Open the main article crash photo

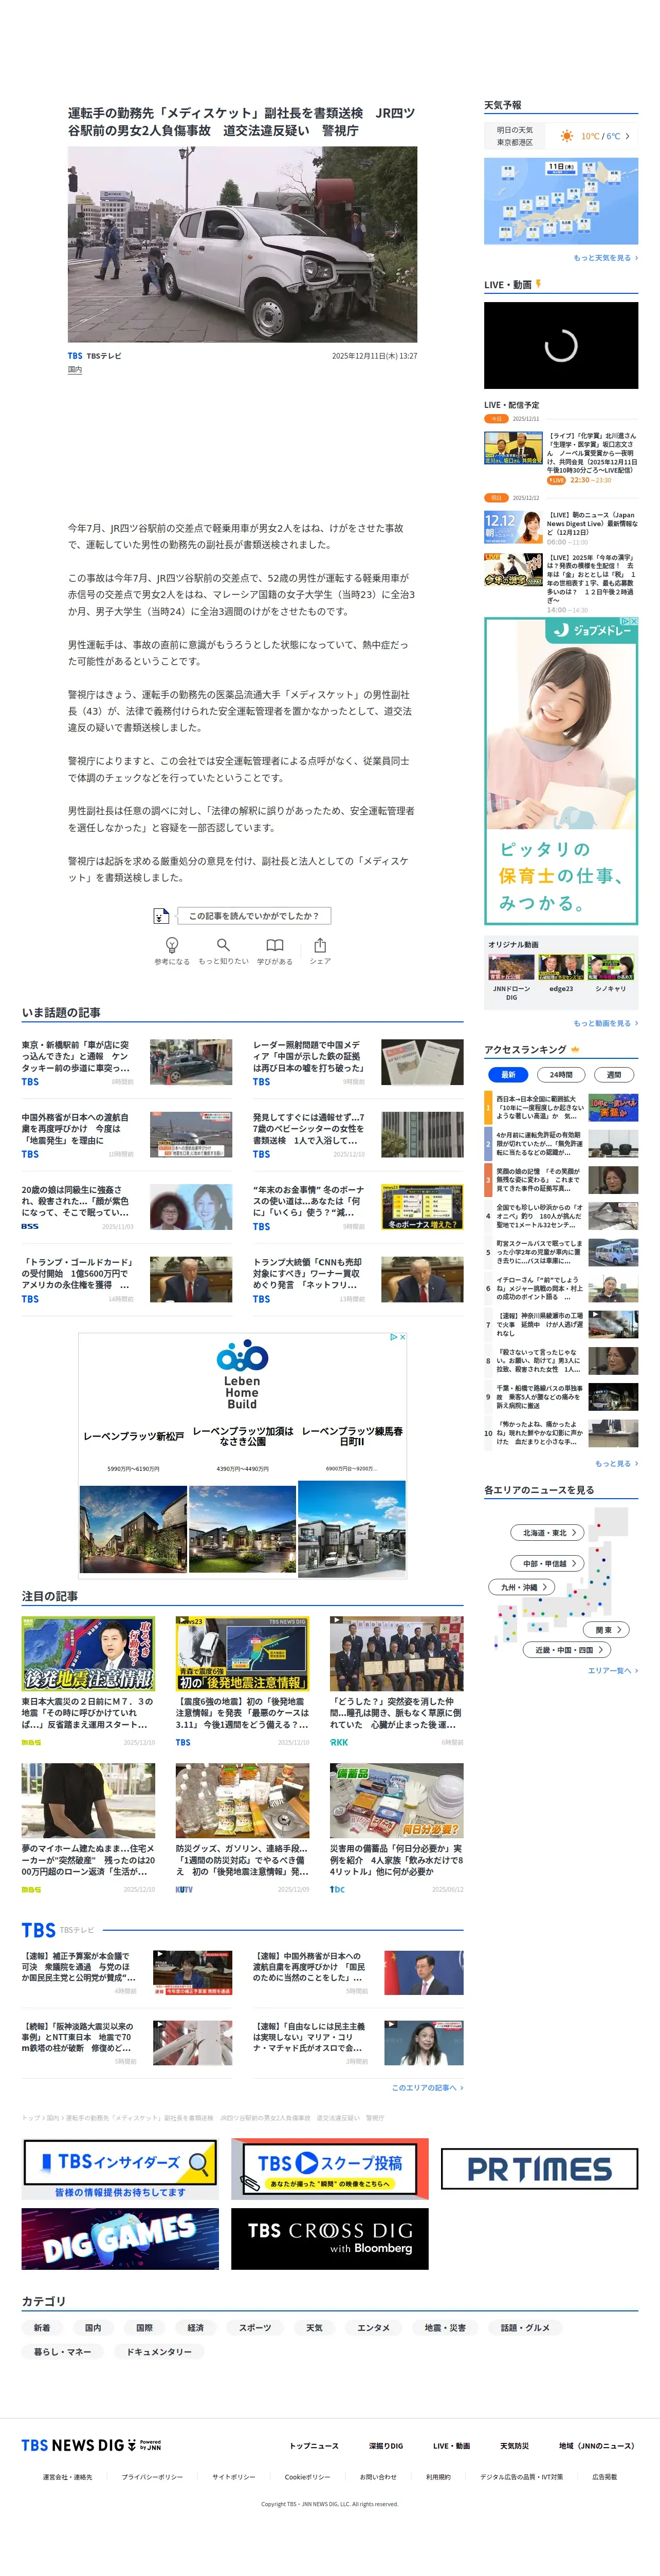coord(242,244)
